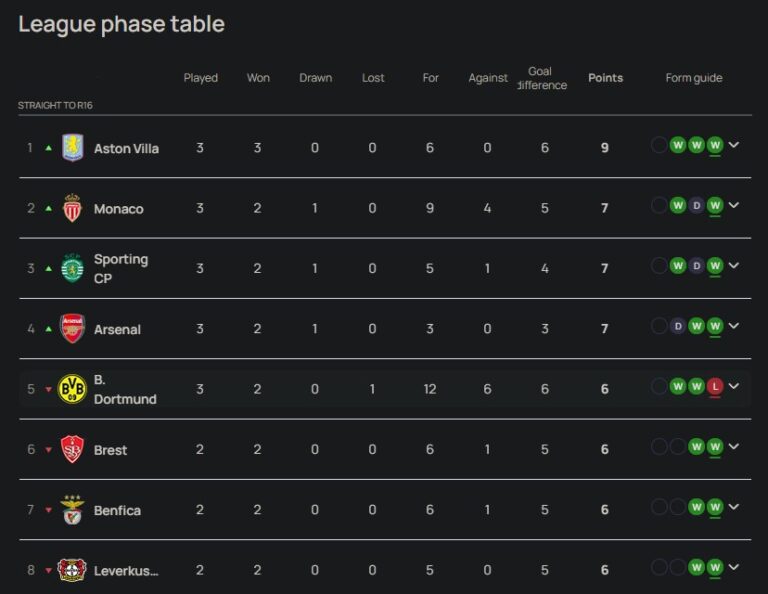This screenshot has height=594, width=768.
Task: Click the Benfica club crest
Action: [72, 509]
